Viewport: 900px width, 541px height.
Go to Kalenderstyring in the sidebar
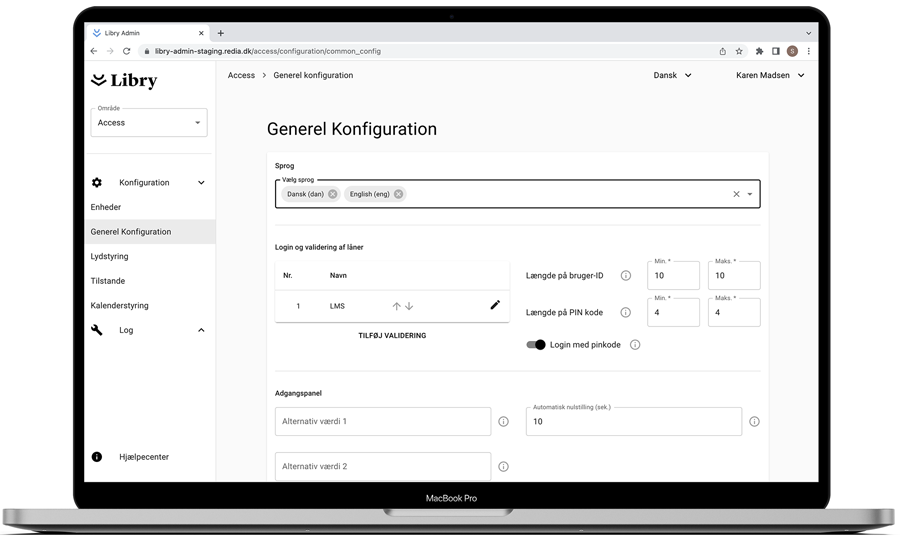click(x=119, y=305)
